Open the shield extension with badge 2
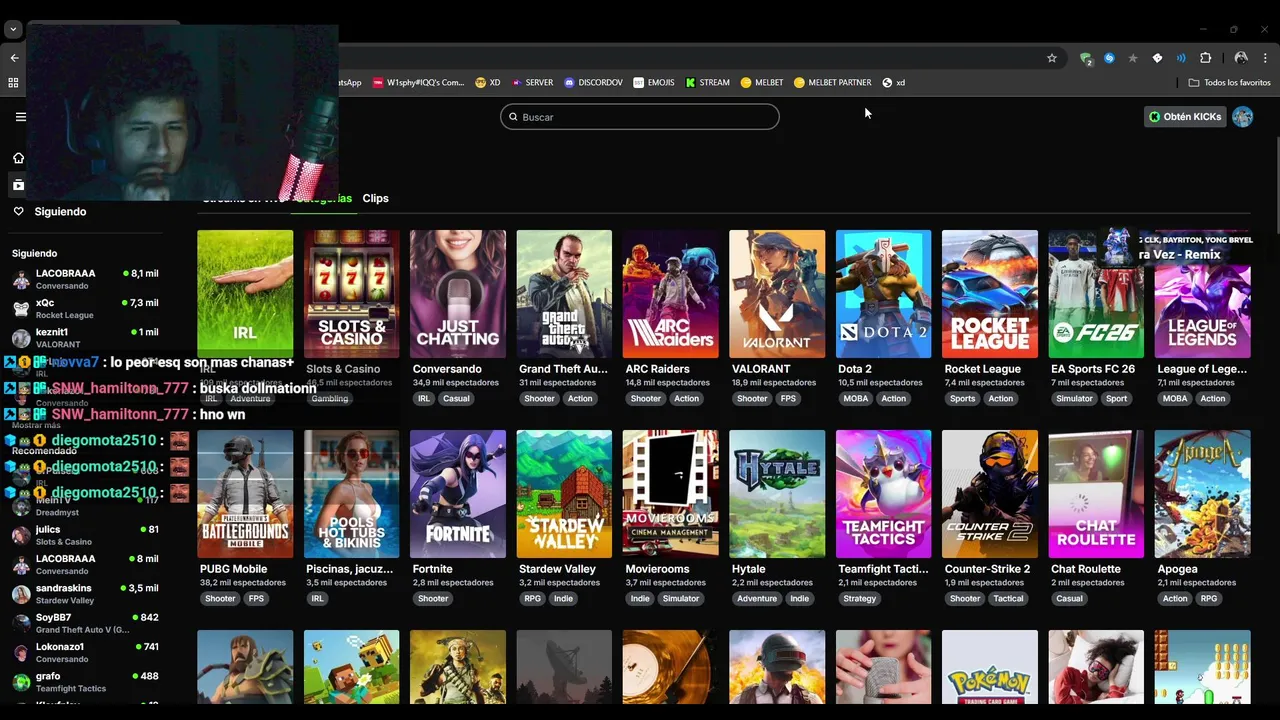The width and height of the screenshot is (1280, 720). coord(1086,58)
